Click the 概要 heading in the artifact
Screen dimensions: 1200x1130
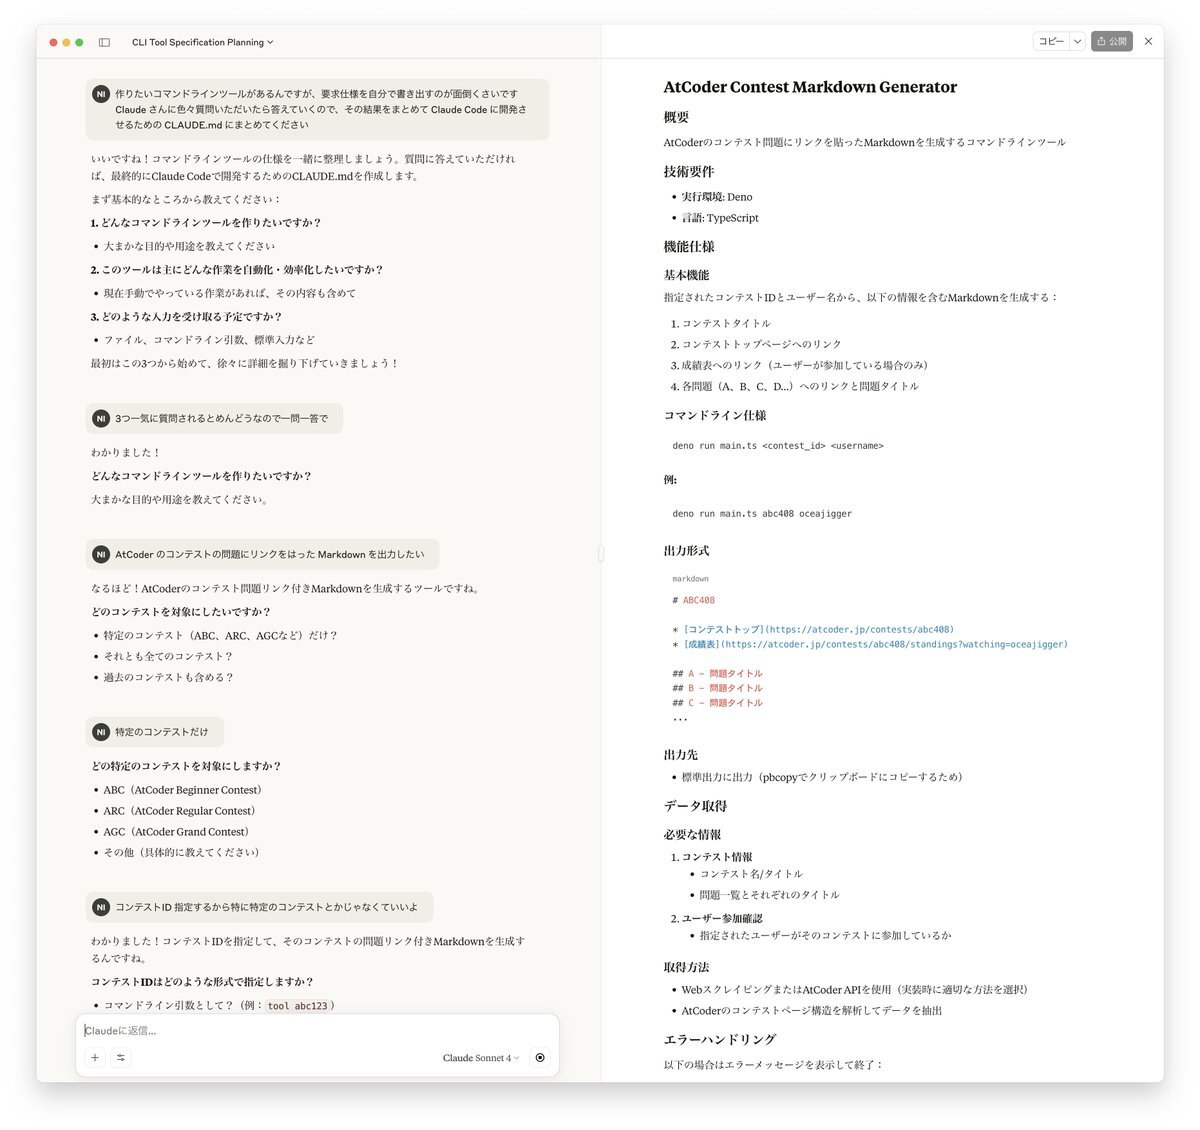(x=676, y=117)
